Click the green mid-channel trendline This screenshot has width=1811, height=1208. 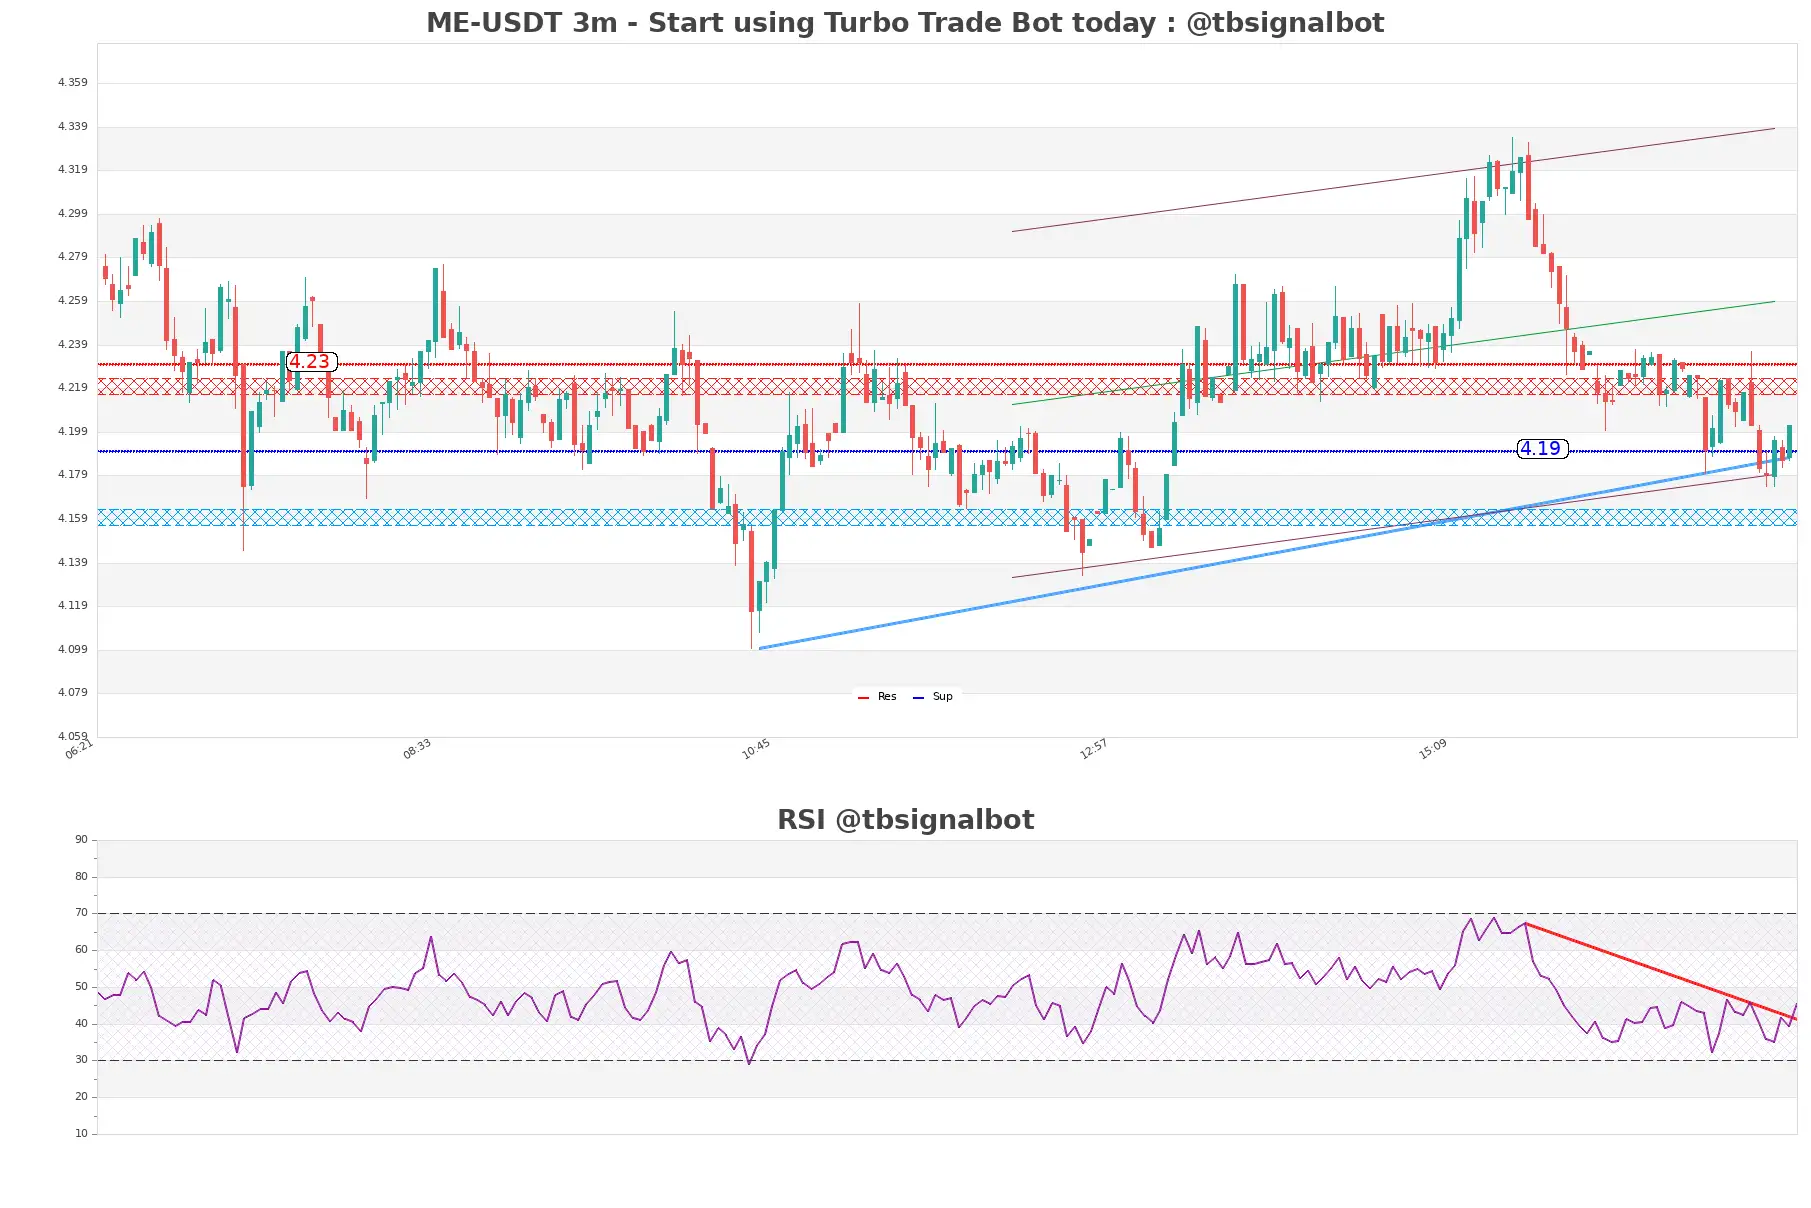pyautogui.click(x=1393, y=353)
